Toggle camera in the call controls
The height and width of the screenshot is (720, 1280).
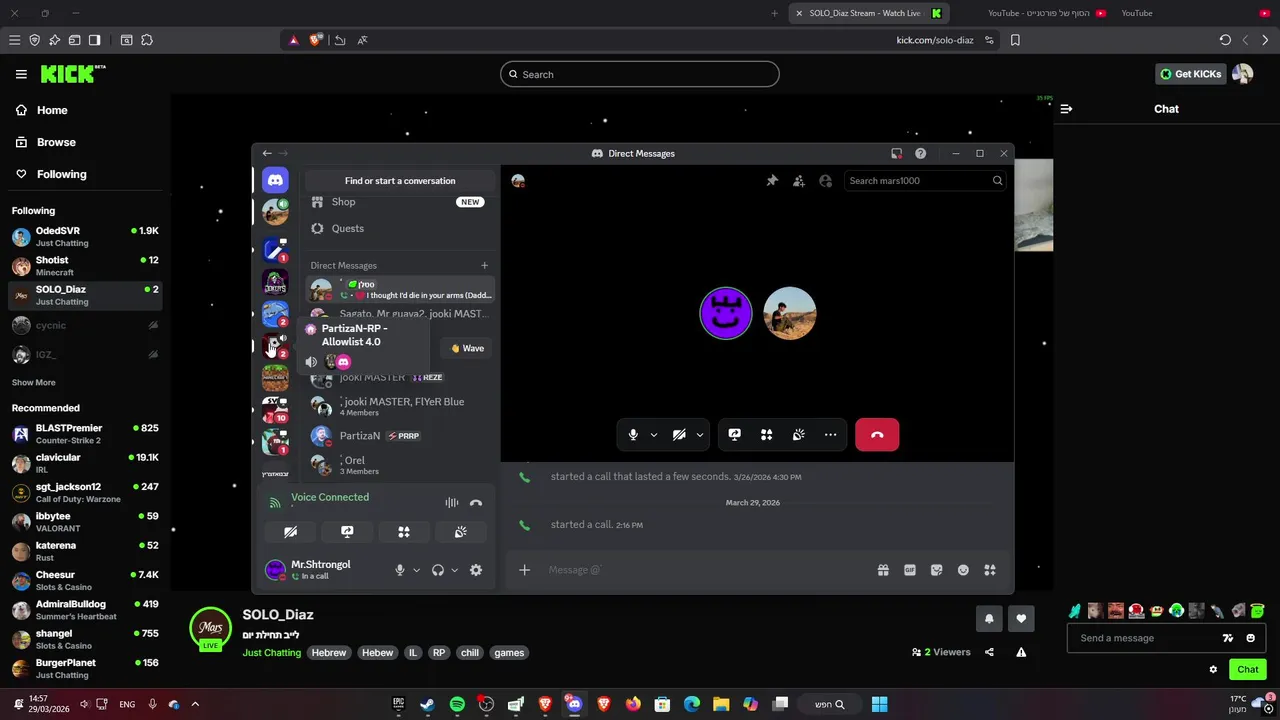pos(679,435)
